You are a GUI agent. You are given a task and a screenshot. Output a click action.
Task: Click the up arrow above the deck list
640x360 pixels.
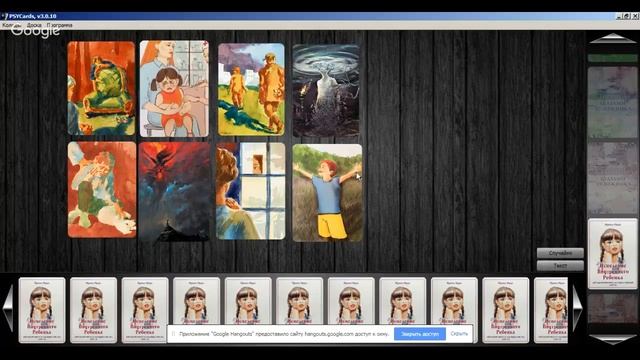(x=613, y=38)
